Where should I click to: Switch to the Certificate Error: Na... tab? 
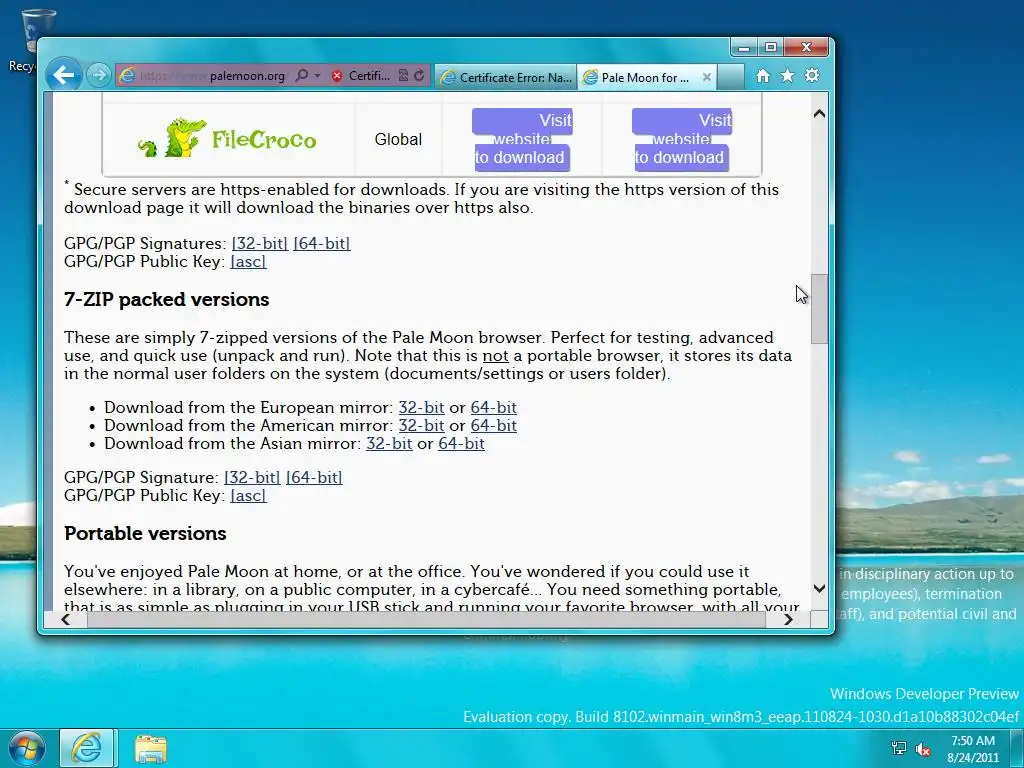point(506,77)
